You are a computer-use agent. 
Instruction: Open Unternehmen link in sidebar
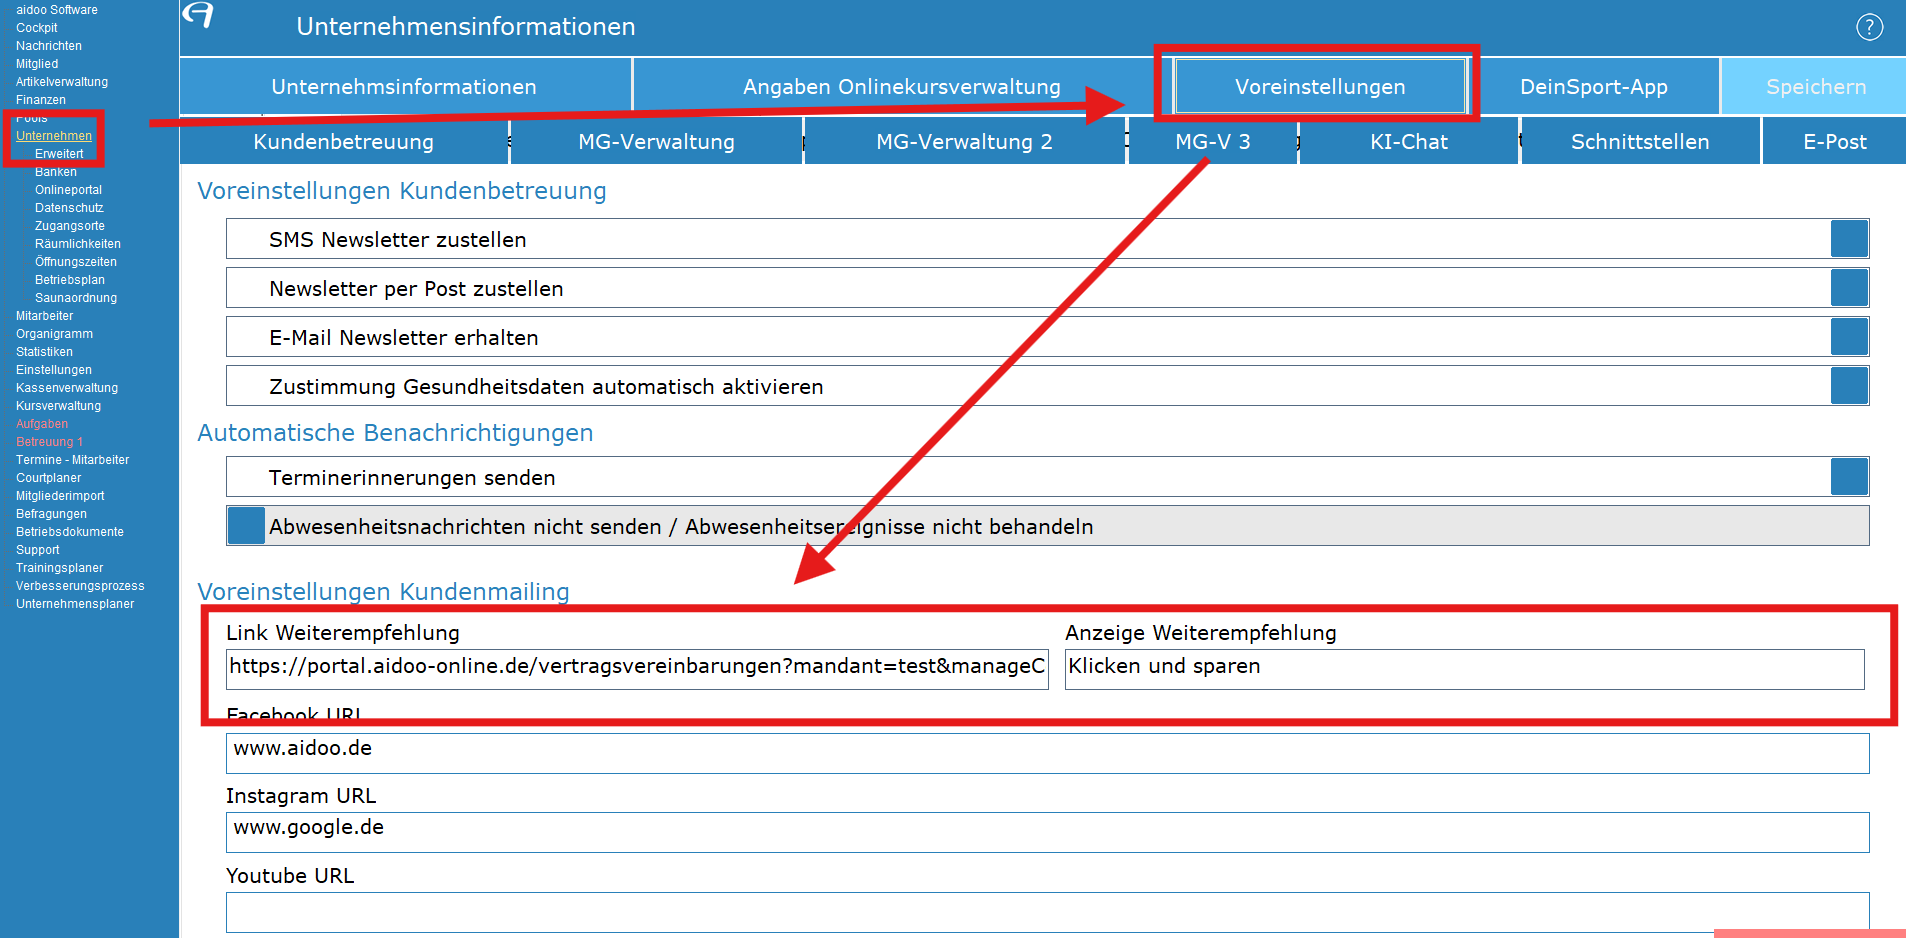54,136
